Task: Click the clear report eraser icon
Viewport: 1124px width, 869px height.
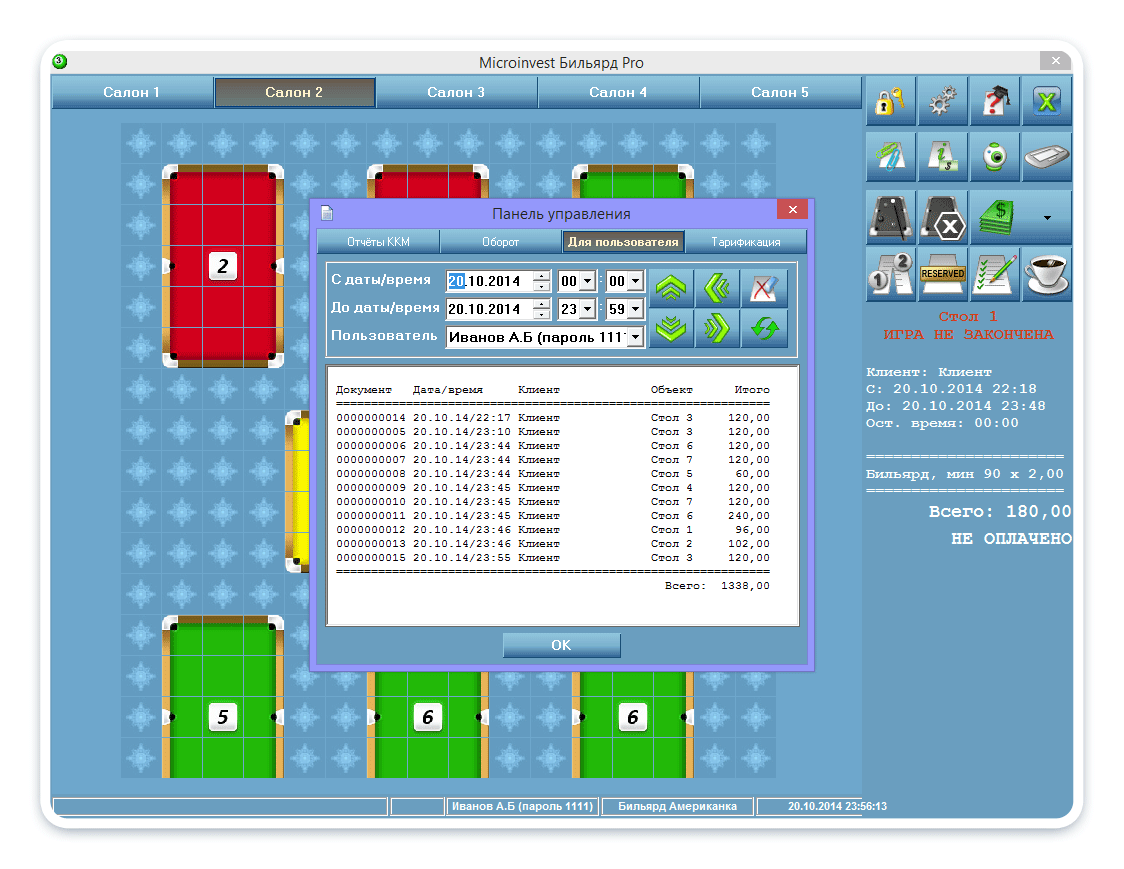Action: click(764, 288)
